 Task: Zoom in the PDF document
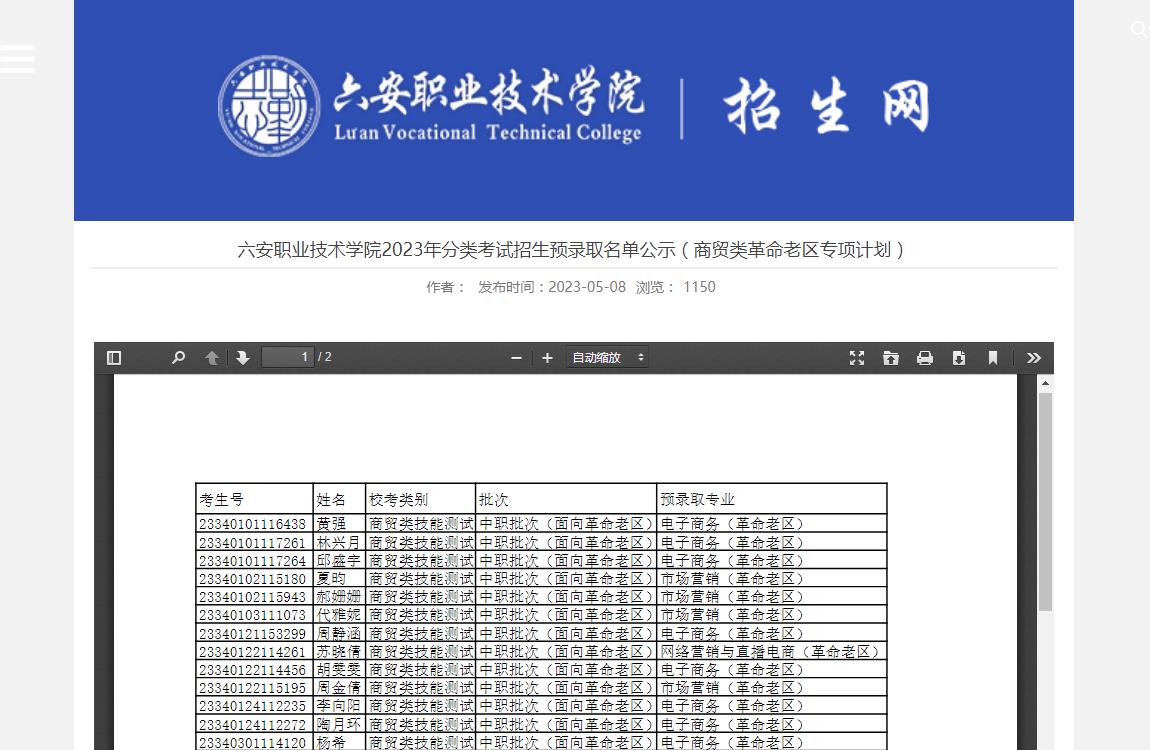(547, 358)
